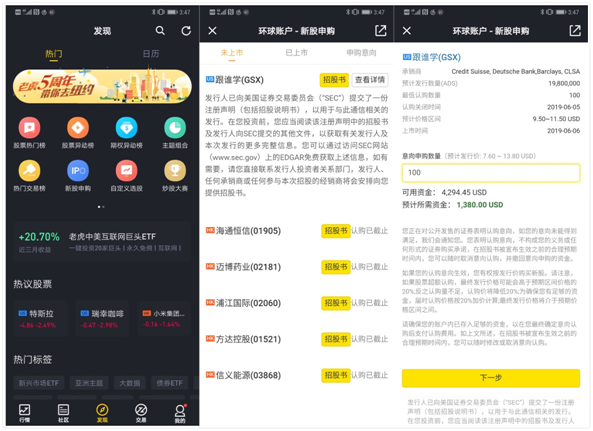Open the 招股书 for 方达控股(01521)
Screen dimensions: 593x431
click(x=335, y=339)
